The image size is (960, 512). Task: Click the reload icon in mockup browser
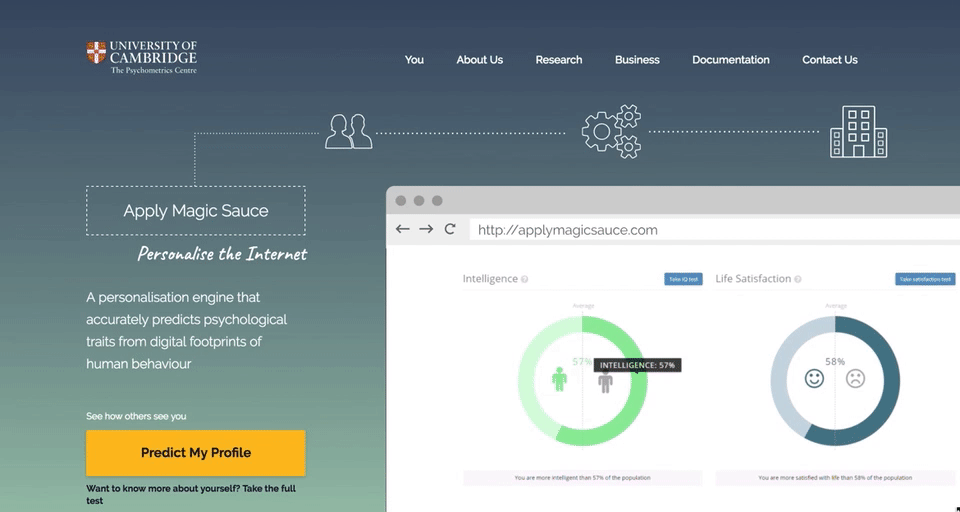450,229
